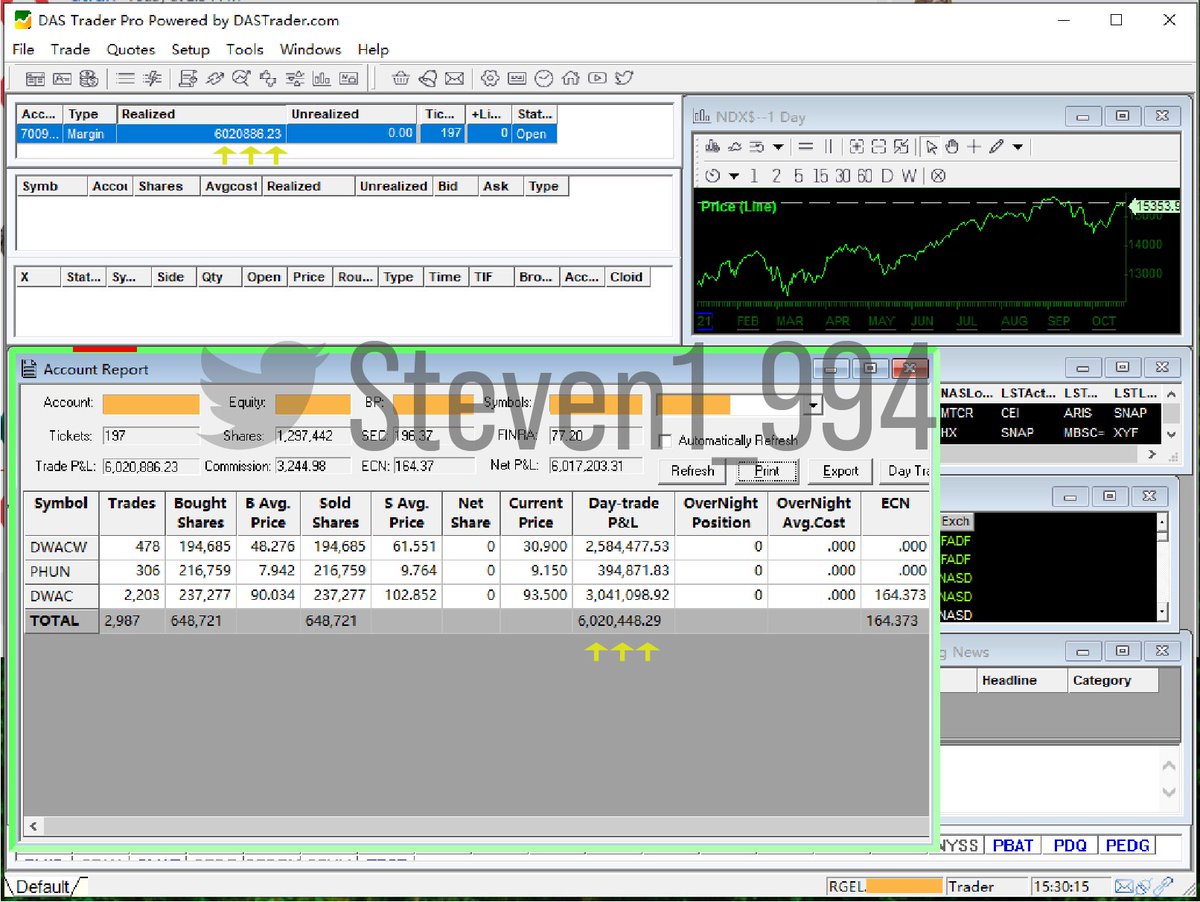
Task: Select the PHUN row symbol cell
Action: pos(61,571)
